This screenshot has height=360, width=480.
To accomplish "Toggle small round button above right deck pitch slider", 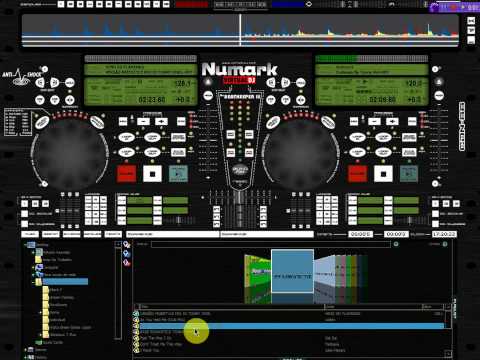I will 435,69.
